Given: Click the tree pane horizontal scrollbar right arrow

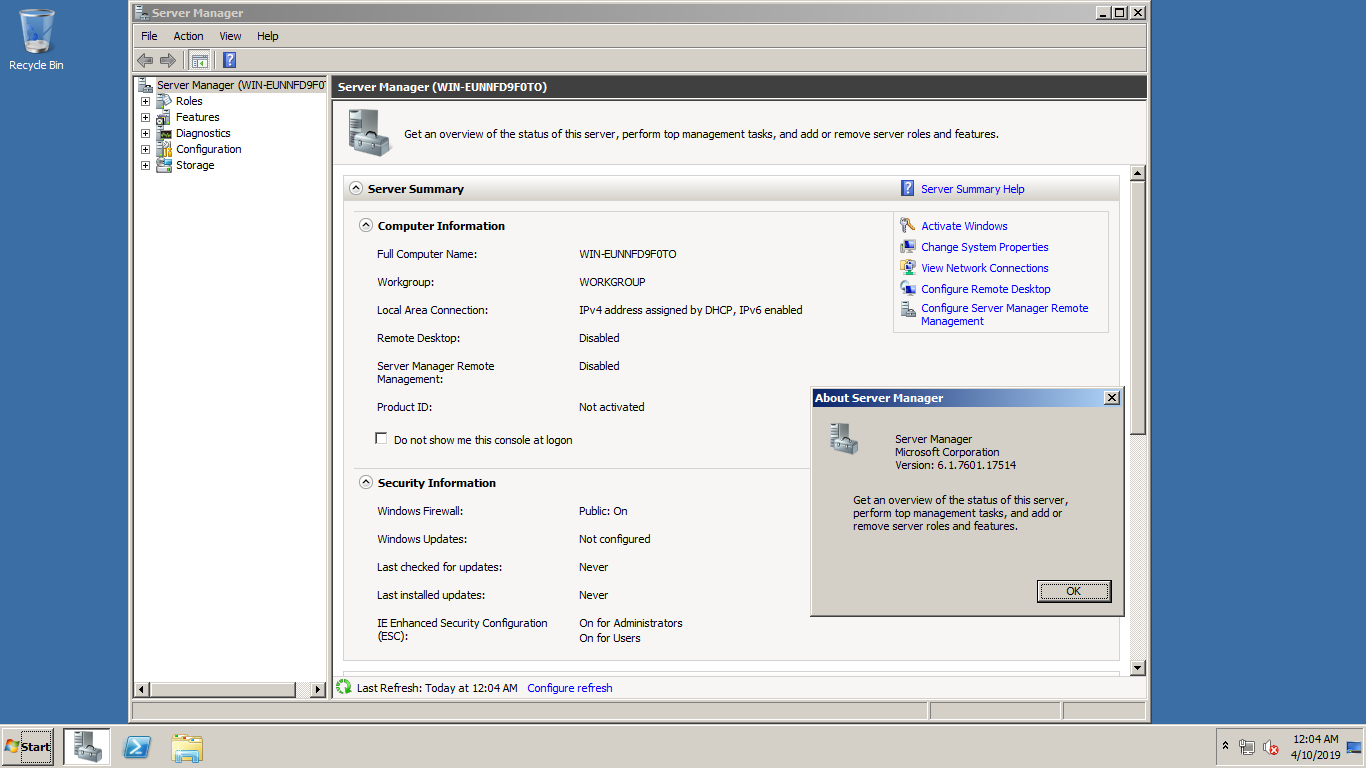Looking at the screenshot, I should (318, 689).
